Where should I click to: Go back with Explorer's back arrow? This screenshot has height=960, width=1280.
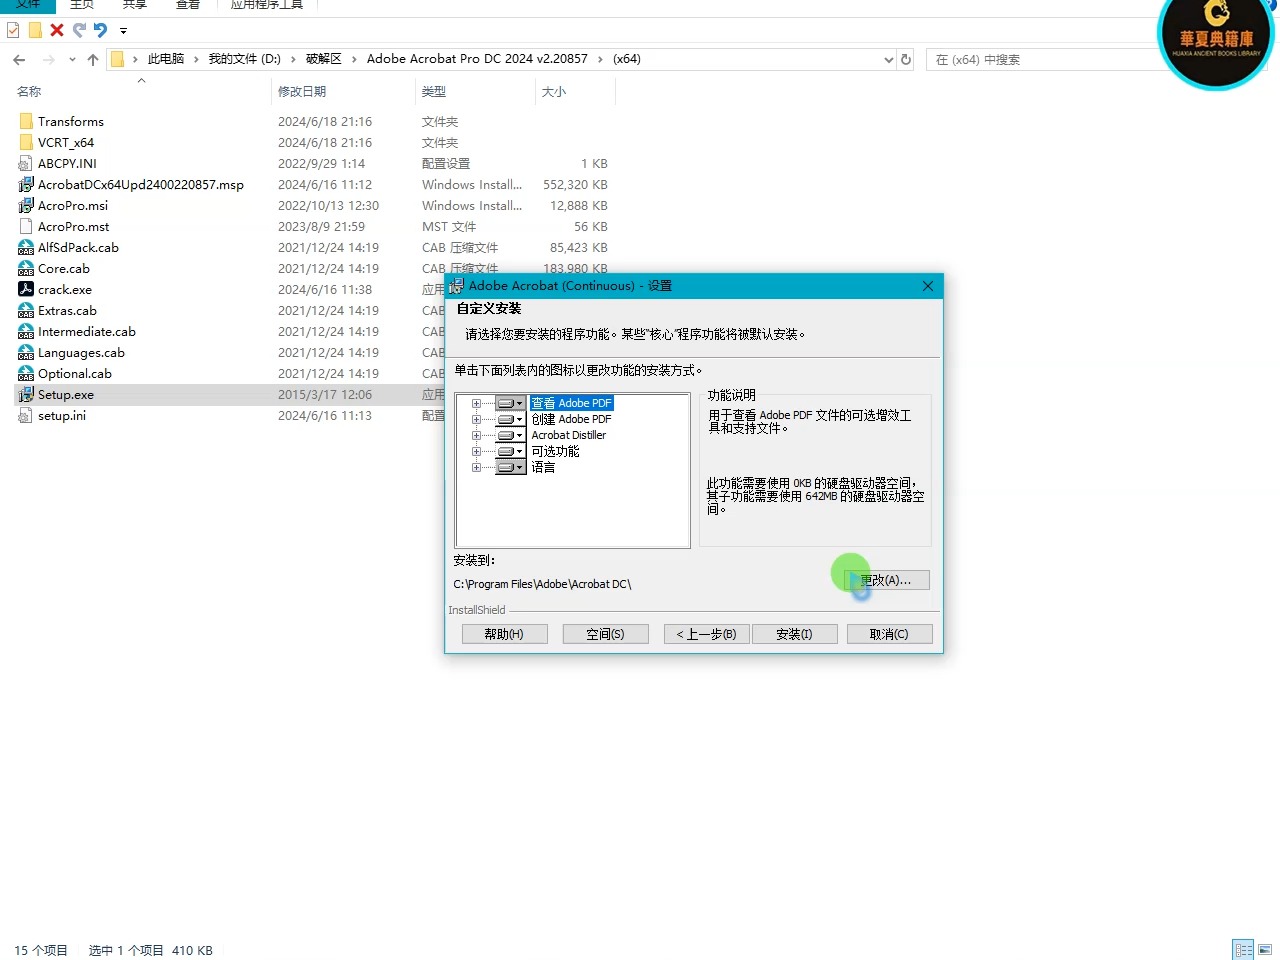click(x=19, y=60)
